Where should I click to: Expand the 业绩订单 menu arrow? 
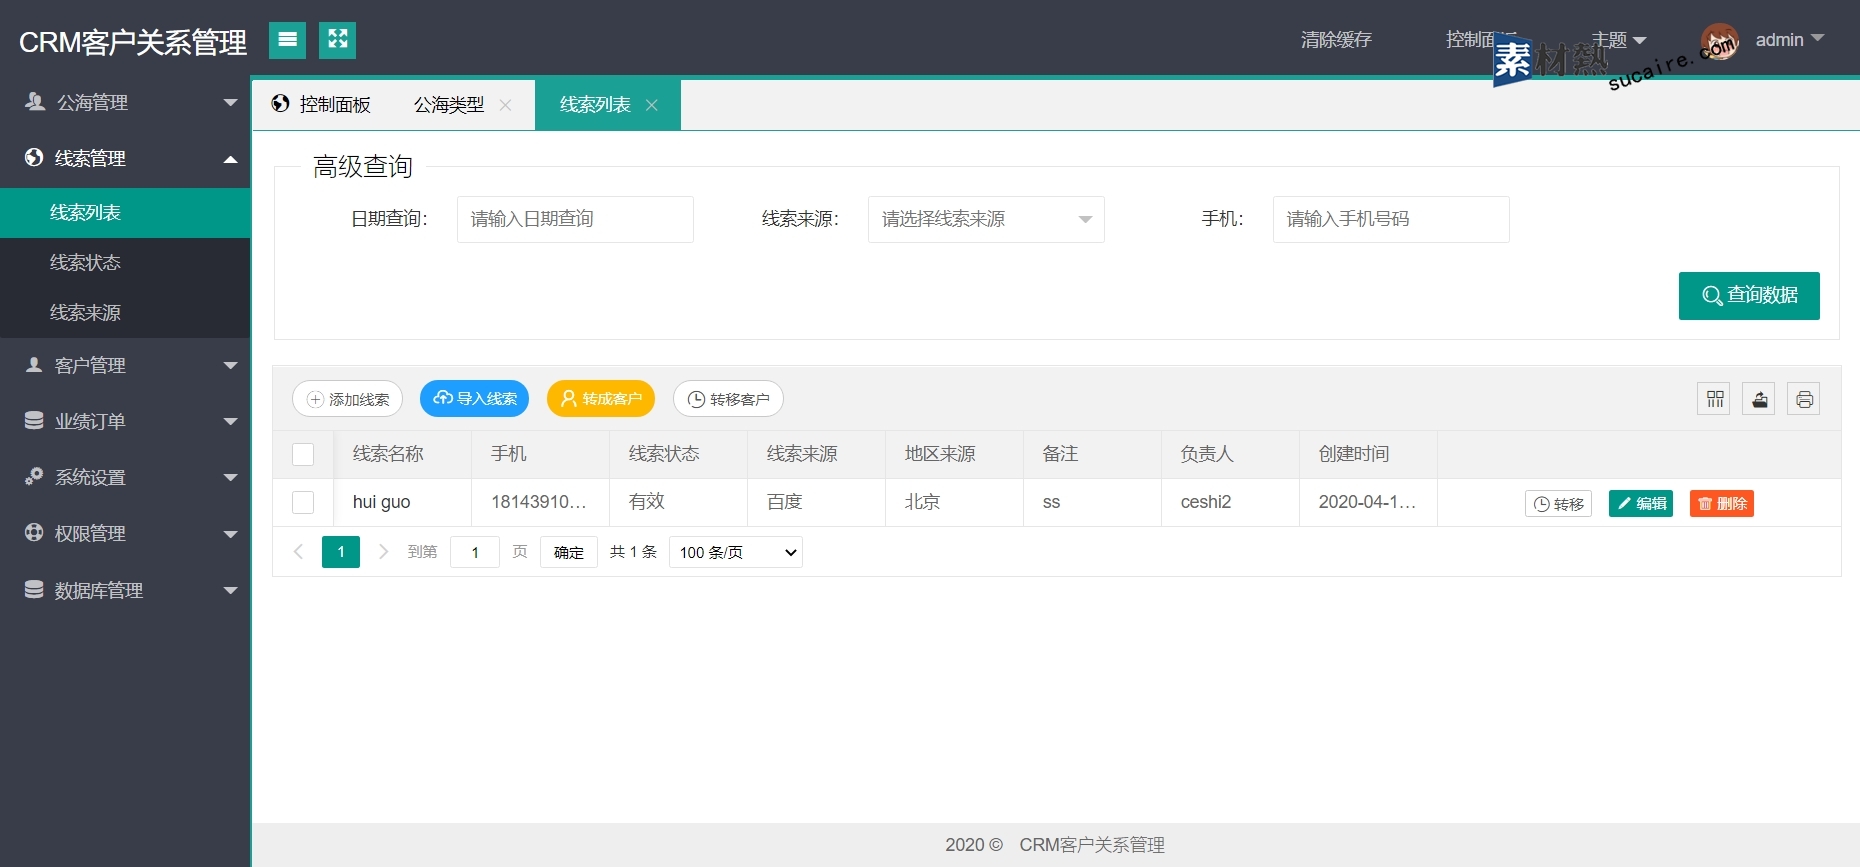click(x=231, y=422)
